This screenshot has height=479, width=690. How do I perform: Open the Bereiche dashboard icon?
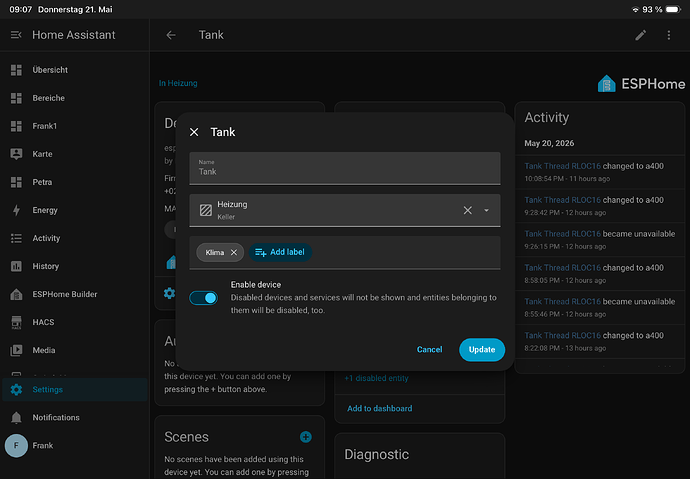pos(16,98)
